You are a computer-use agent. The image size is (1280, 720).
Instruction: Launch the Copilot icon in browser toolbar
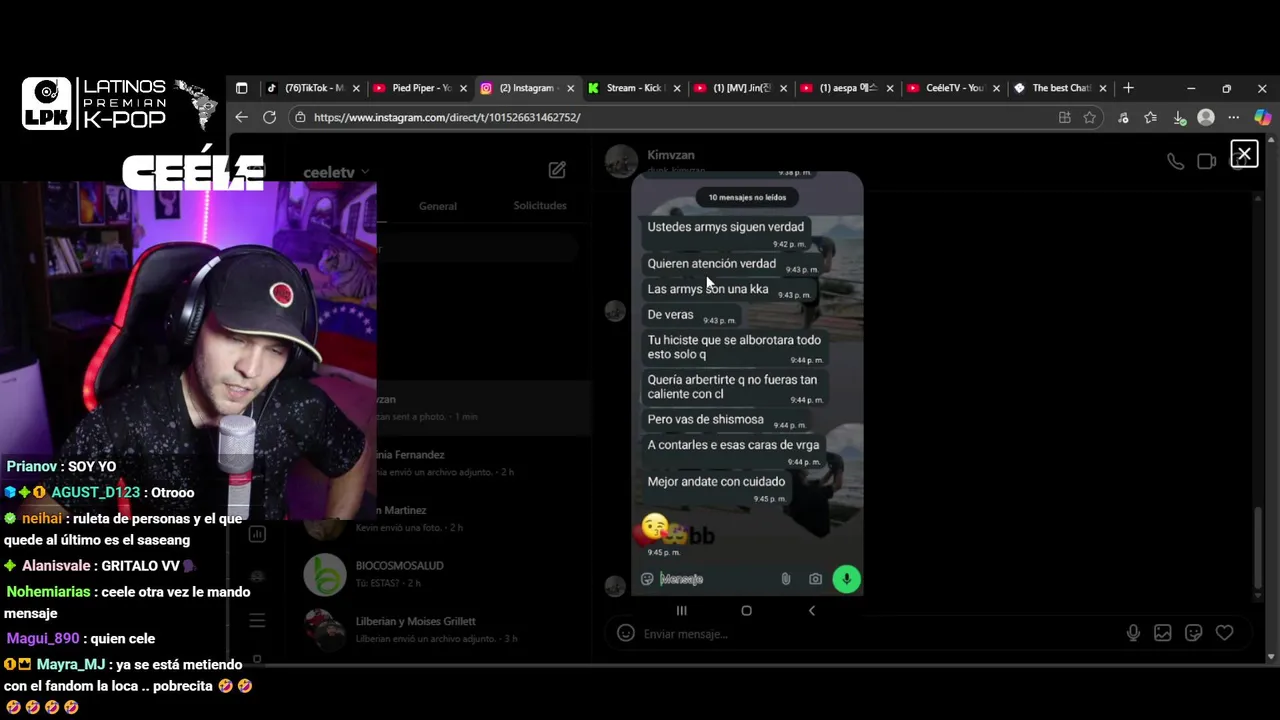(x=1262, y=117)
